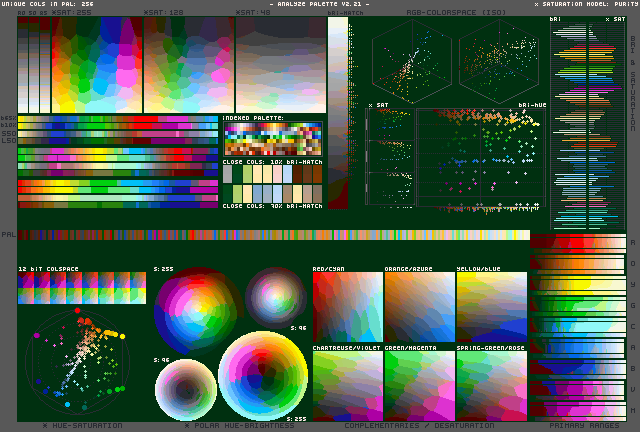Click the Yellow/Blue complementary square

[x=491, y=307]
